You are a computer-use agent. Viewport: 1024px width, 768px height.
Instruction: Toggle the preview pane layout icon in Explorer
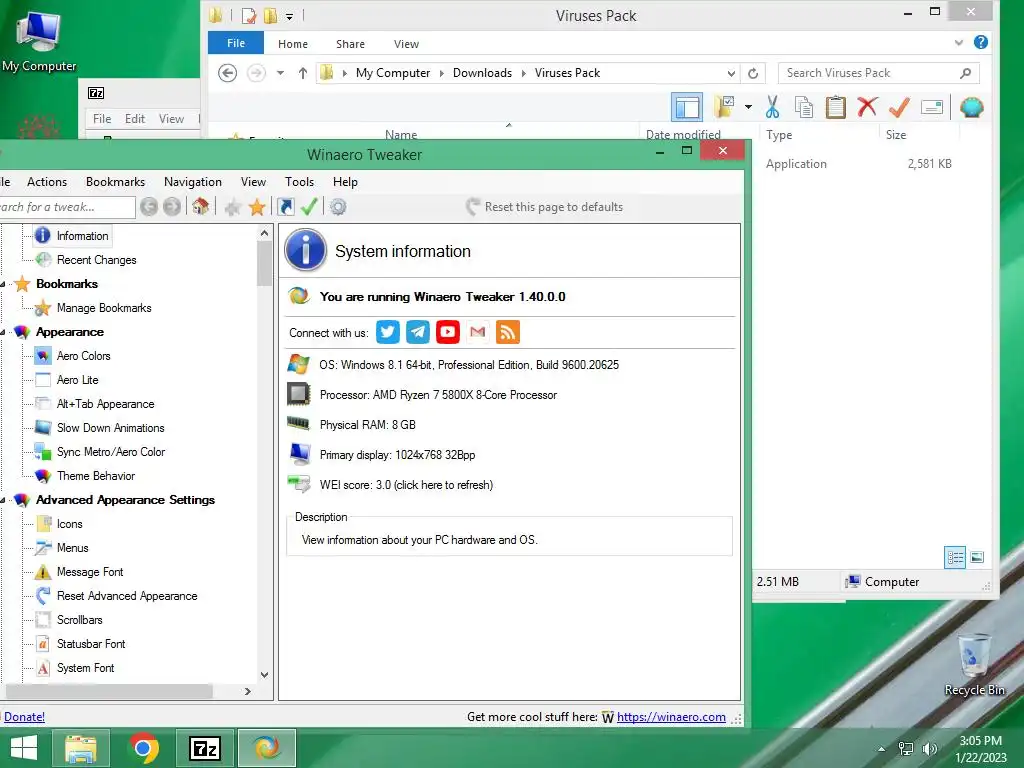click(x=687, y=108)
